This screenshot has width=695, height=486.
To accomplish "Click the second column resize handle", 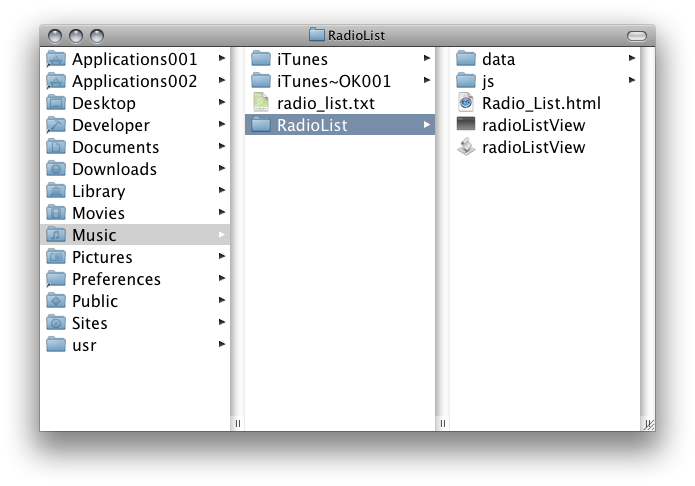I will (443, 423).
